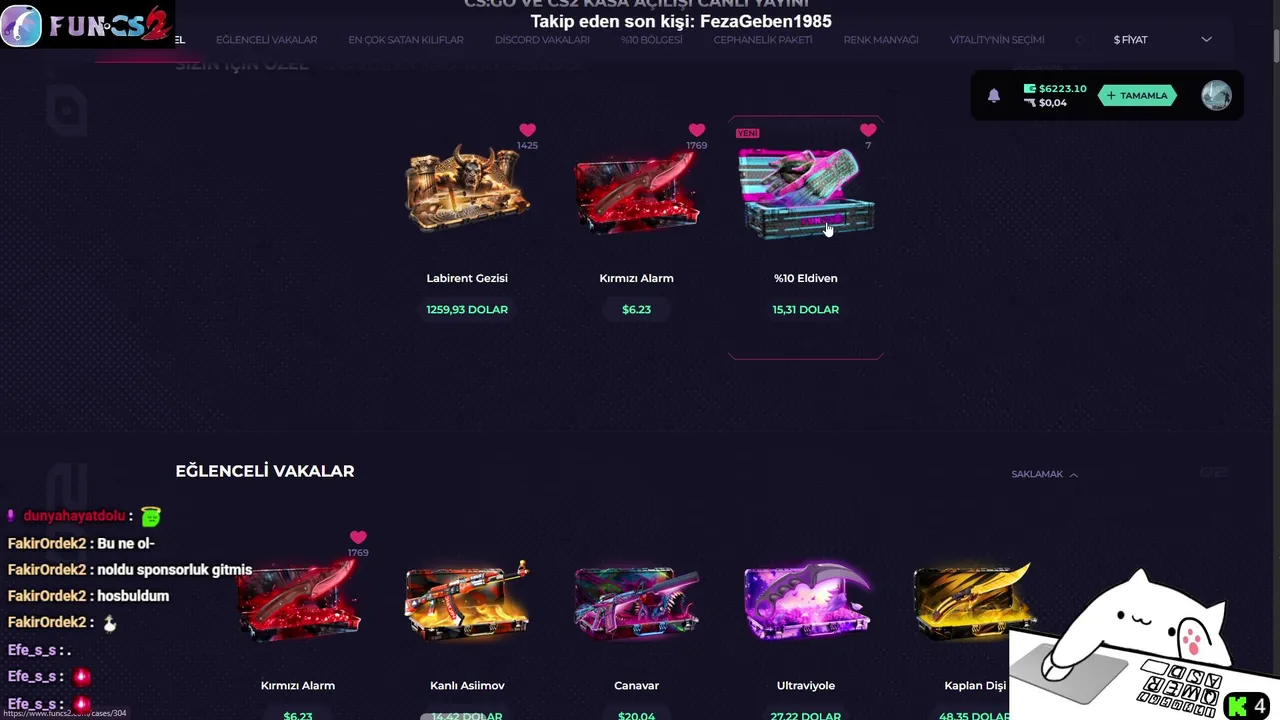Image resolution: width=1280 pixels, height=720 pixels.
Task: Favorite the Labirent Gezisi case heart
Action: click(x=527, y=130)
